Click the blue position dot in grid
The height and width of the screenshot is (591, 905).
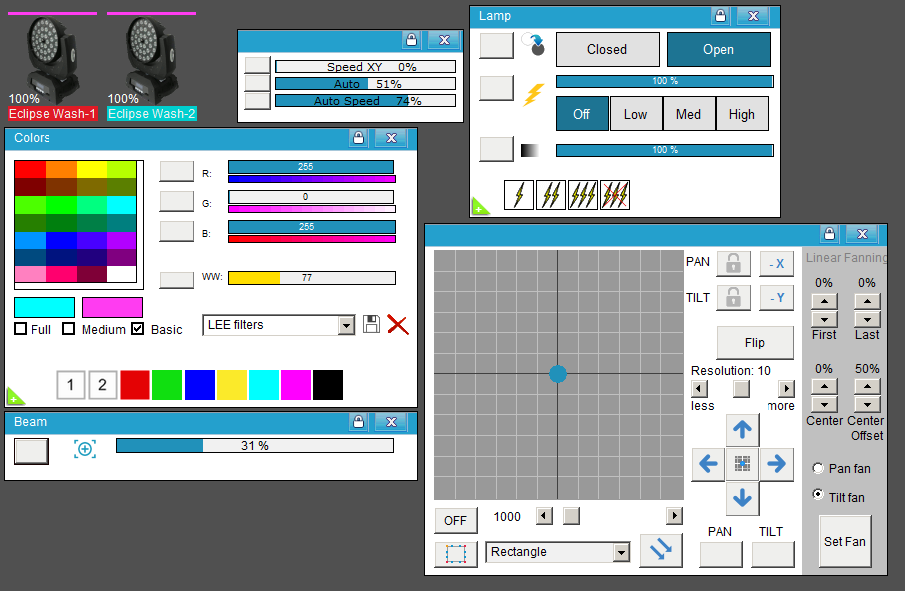point(558,374)
